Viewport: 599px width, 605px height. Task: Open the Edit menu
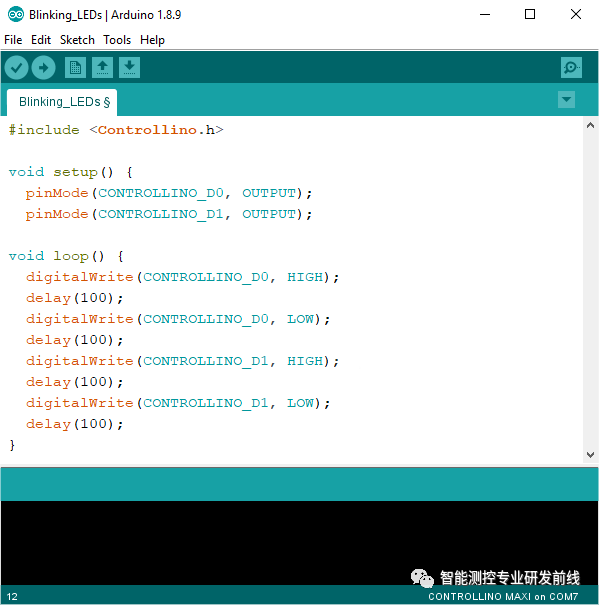tap(41, 40)
